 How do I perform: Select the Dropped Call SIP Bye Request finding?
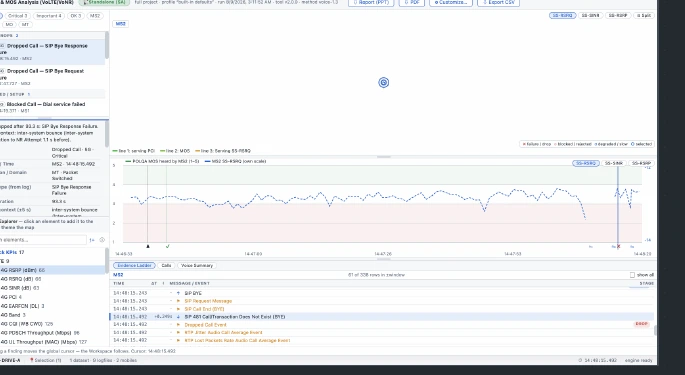pos(52,76)
